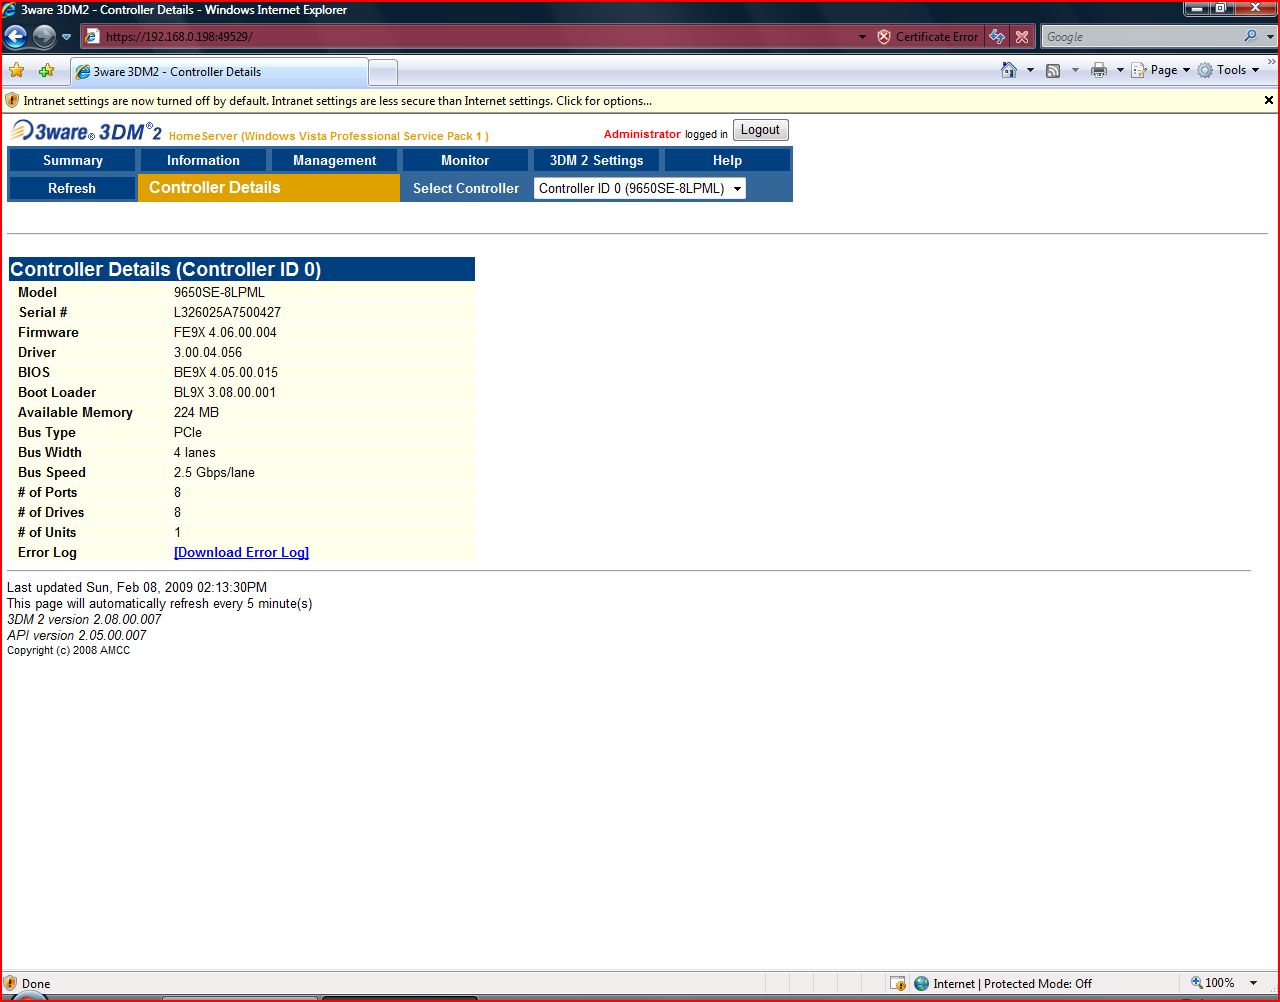Open the Help menu in 3DM2
This screenshot has height=1002, width=1280.
(x=727, y=160)
